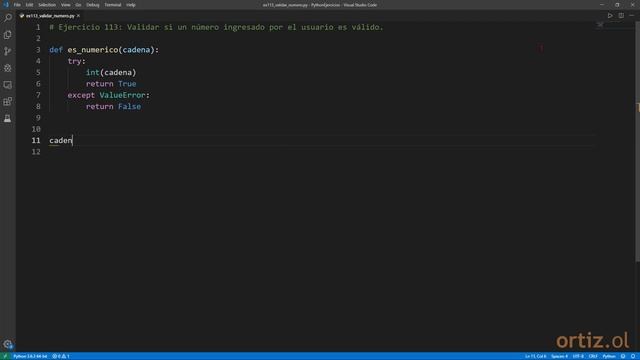Click line number 11 in the gutter
This screenshot has height=360, width=640.
pos(36,140)
